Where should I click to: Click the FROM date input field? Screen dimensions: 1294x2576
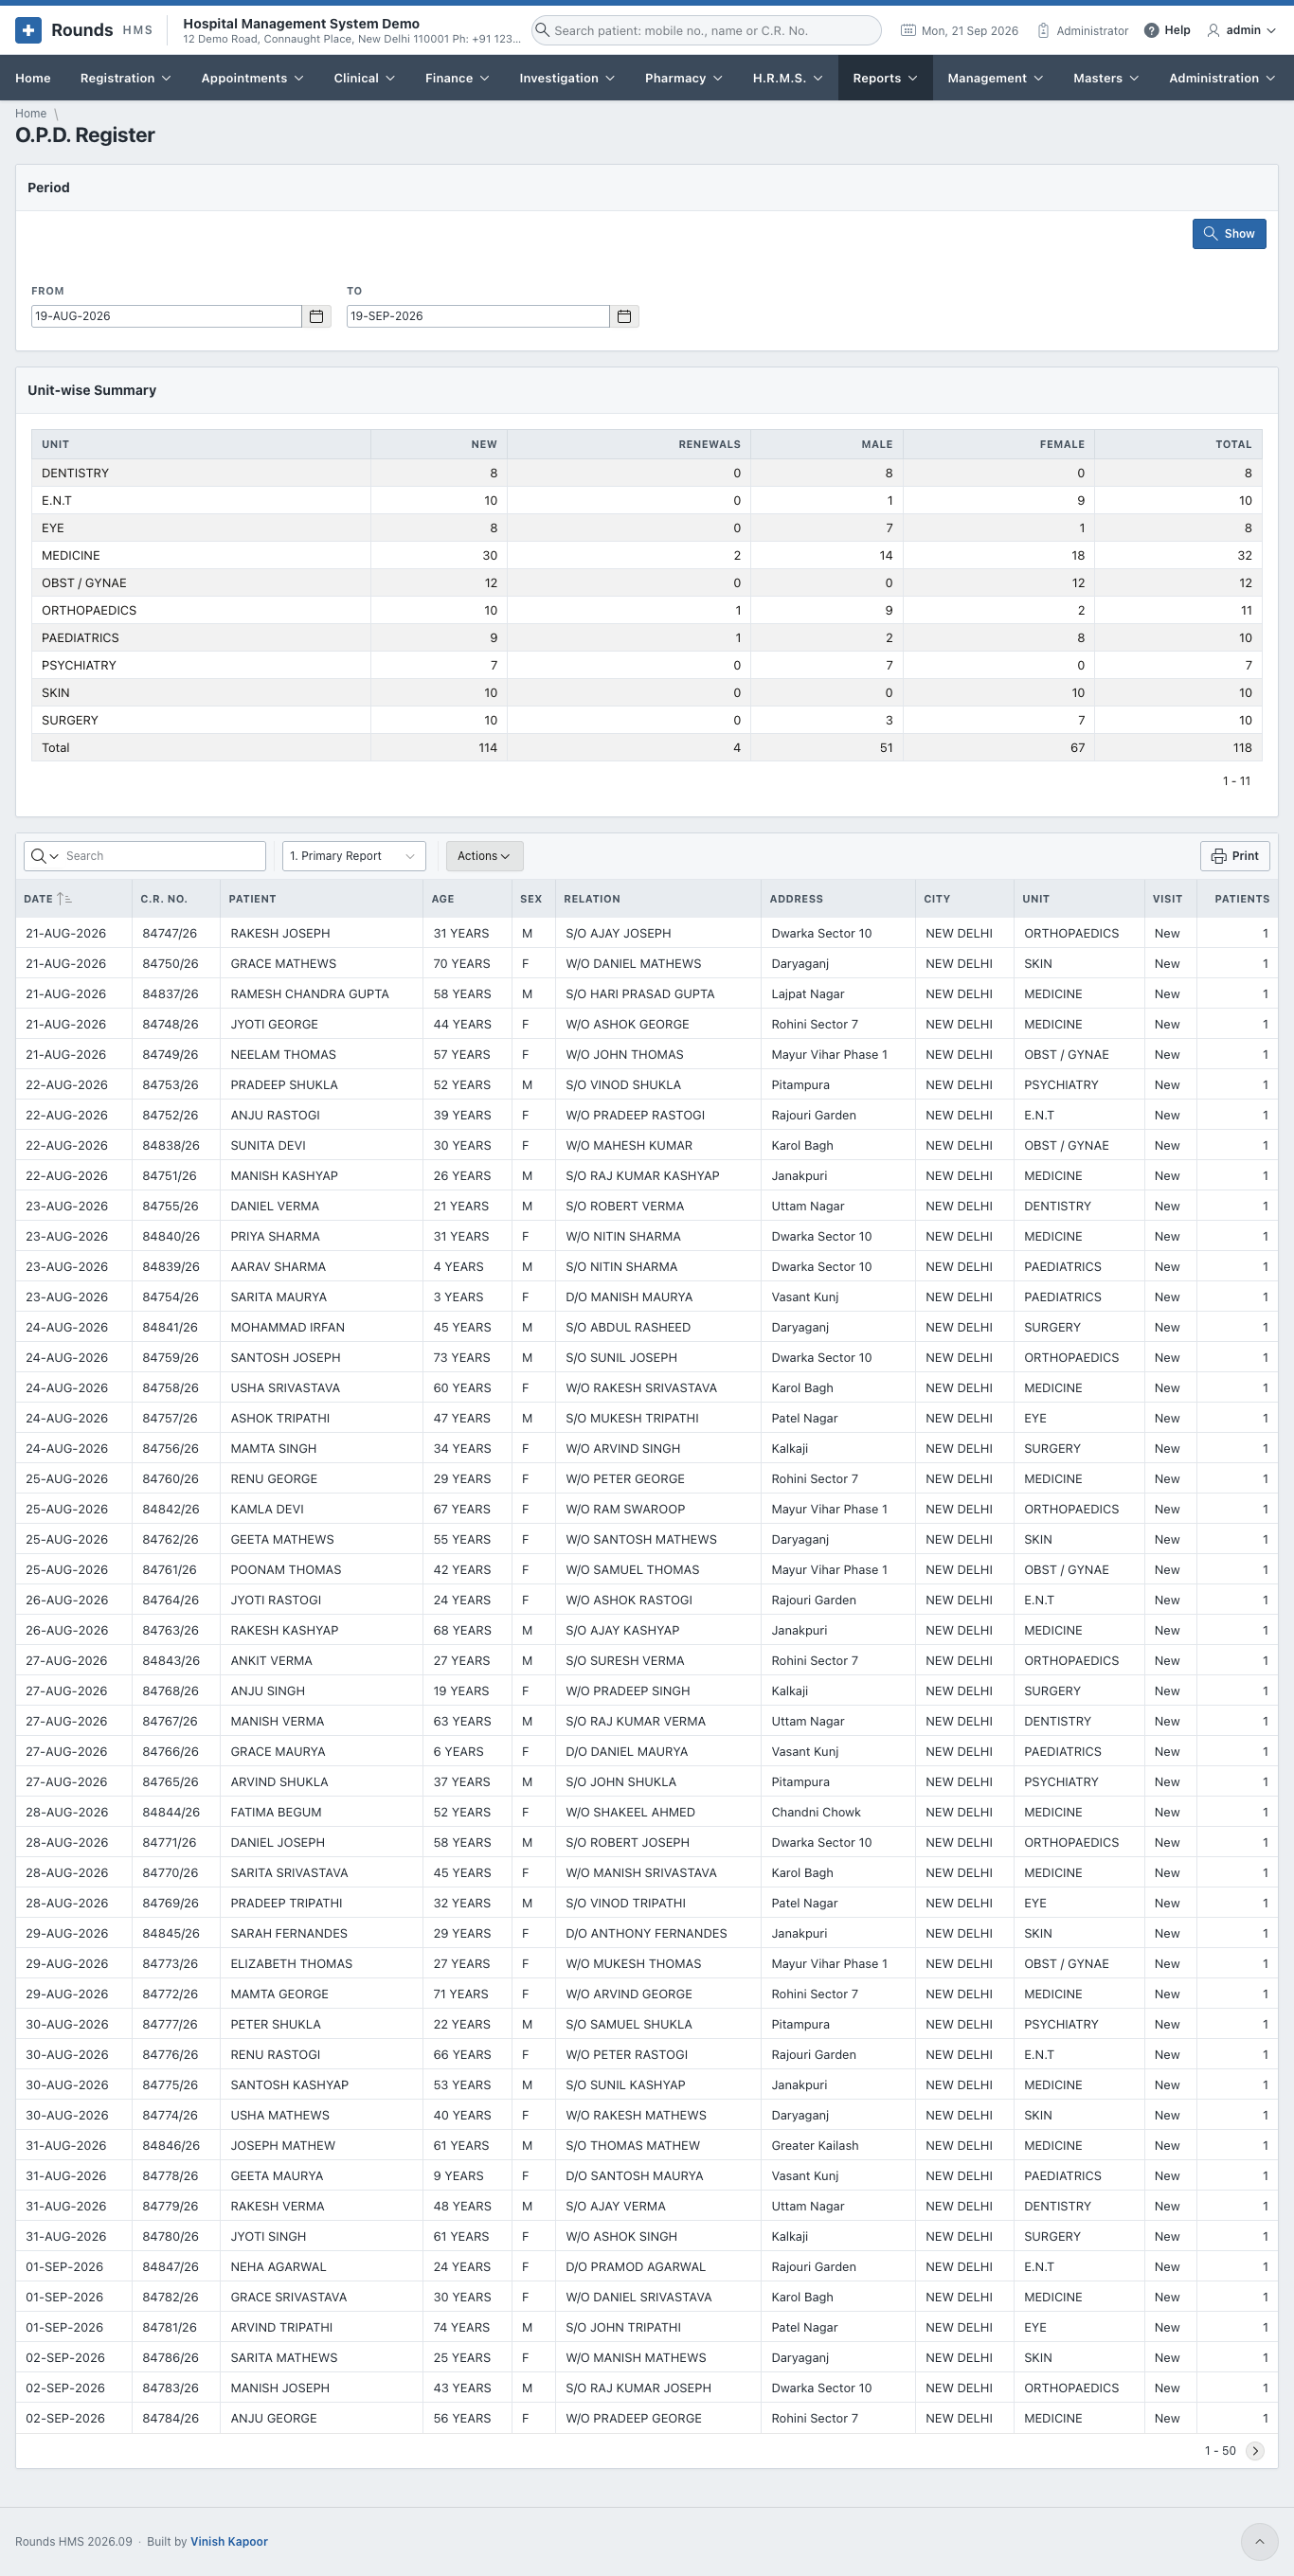click(166, 316)
